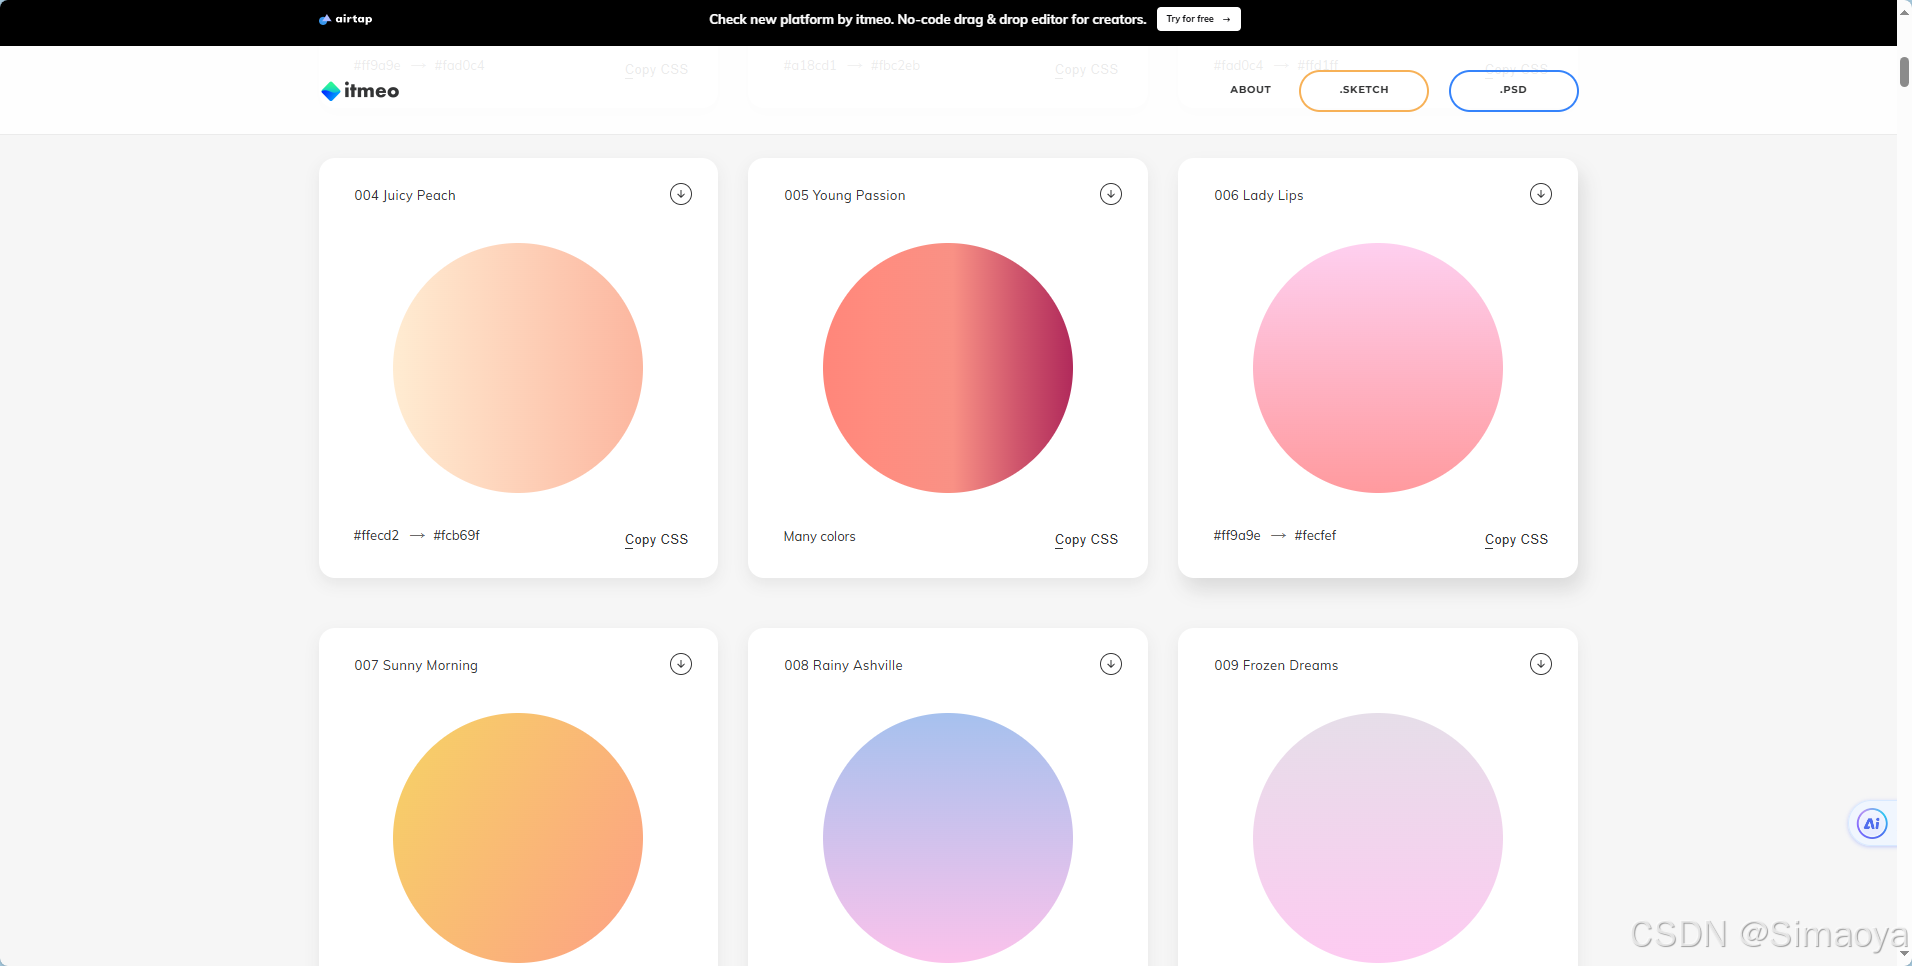1912x966 pixels.
Task: Click the 004 Juicy Peach title
Action: (405, 195)
